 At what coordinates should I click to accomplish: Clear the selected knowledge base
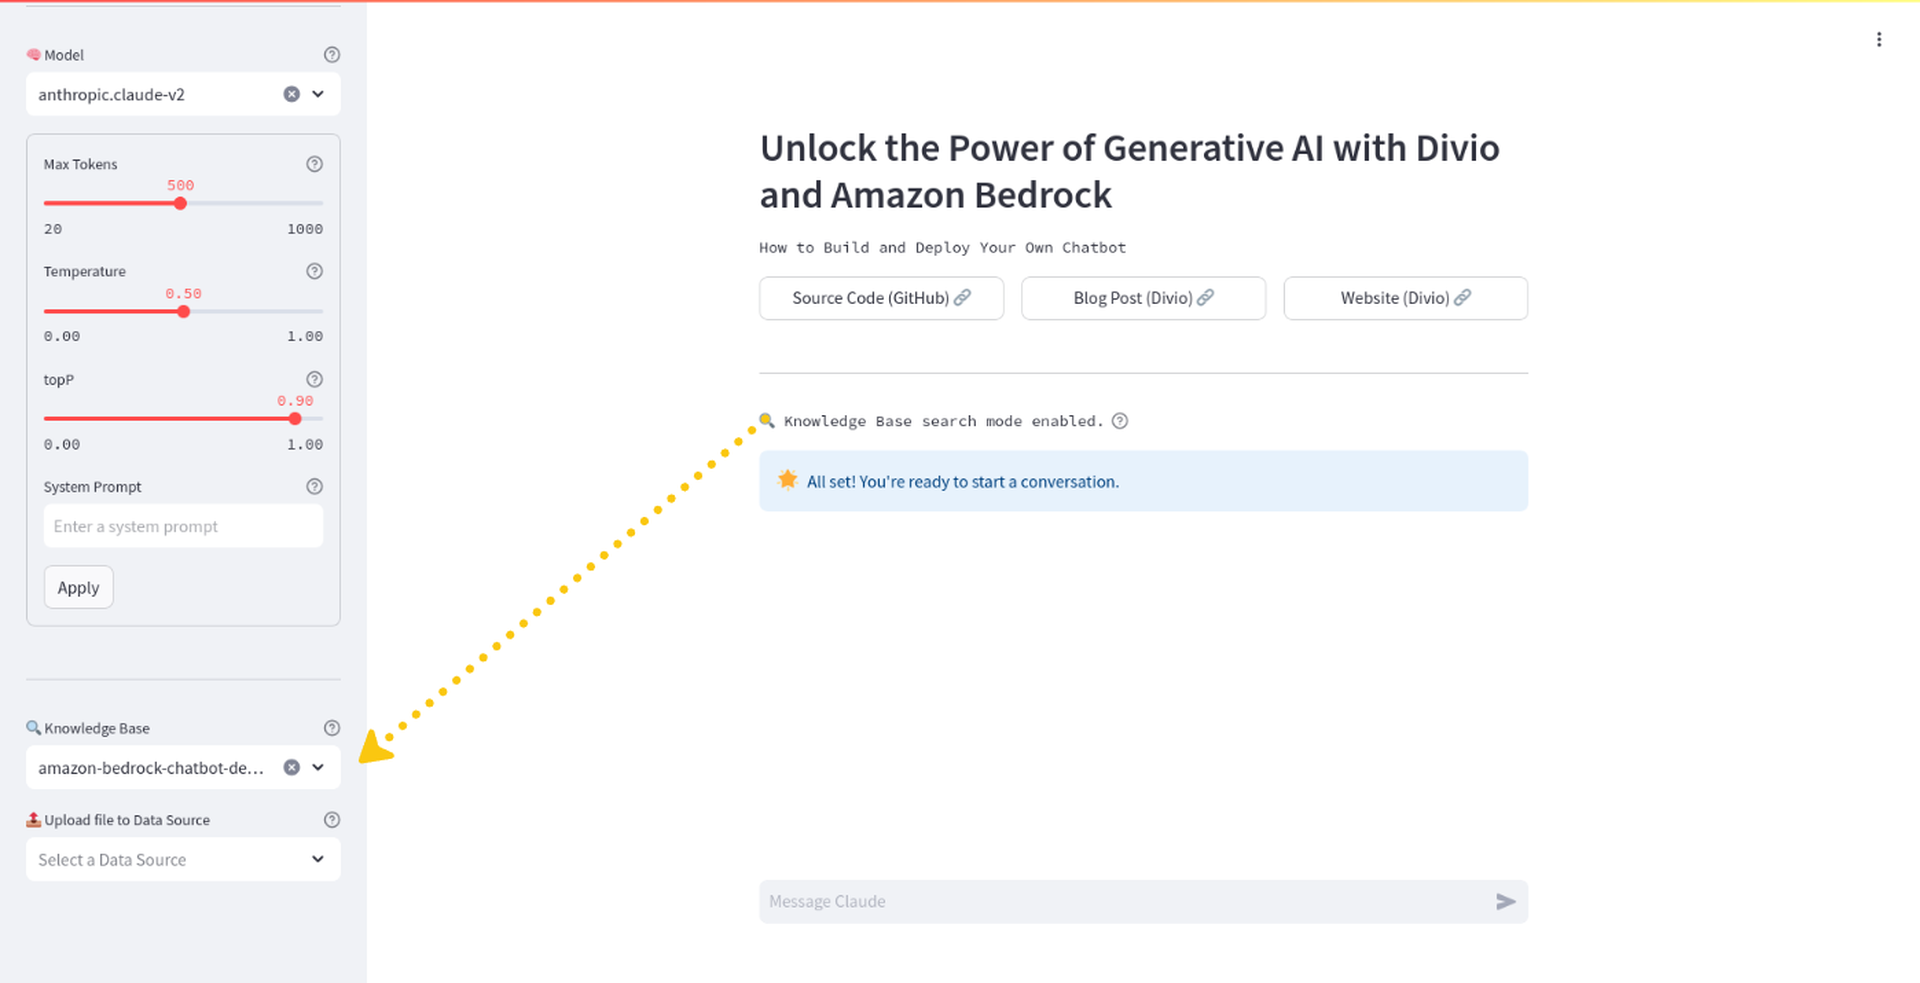click(x=291, y=767)
